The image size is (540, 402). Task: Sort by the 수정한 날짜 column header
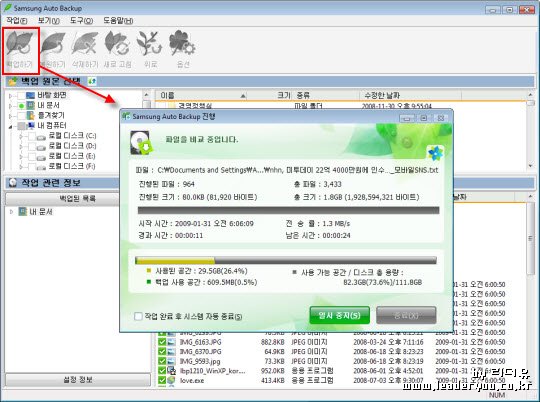[x=410, y=95]
